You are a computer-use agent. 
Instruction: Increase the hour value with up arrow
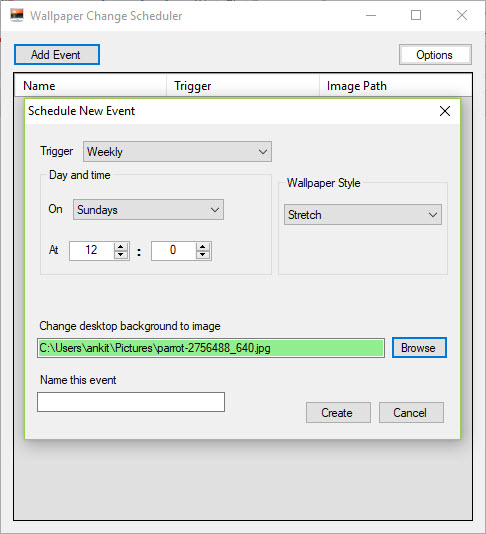pyautogui.click(x=121, y=247)
